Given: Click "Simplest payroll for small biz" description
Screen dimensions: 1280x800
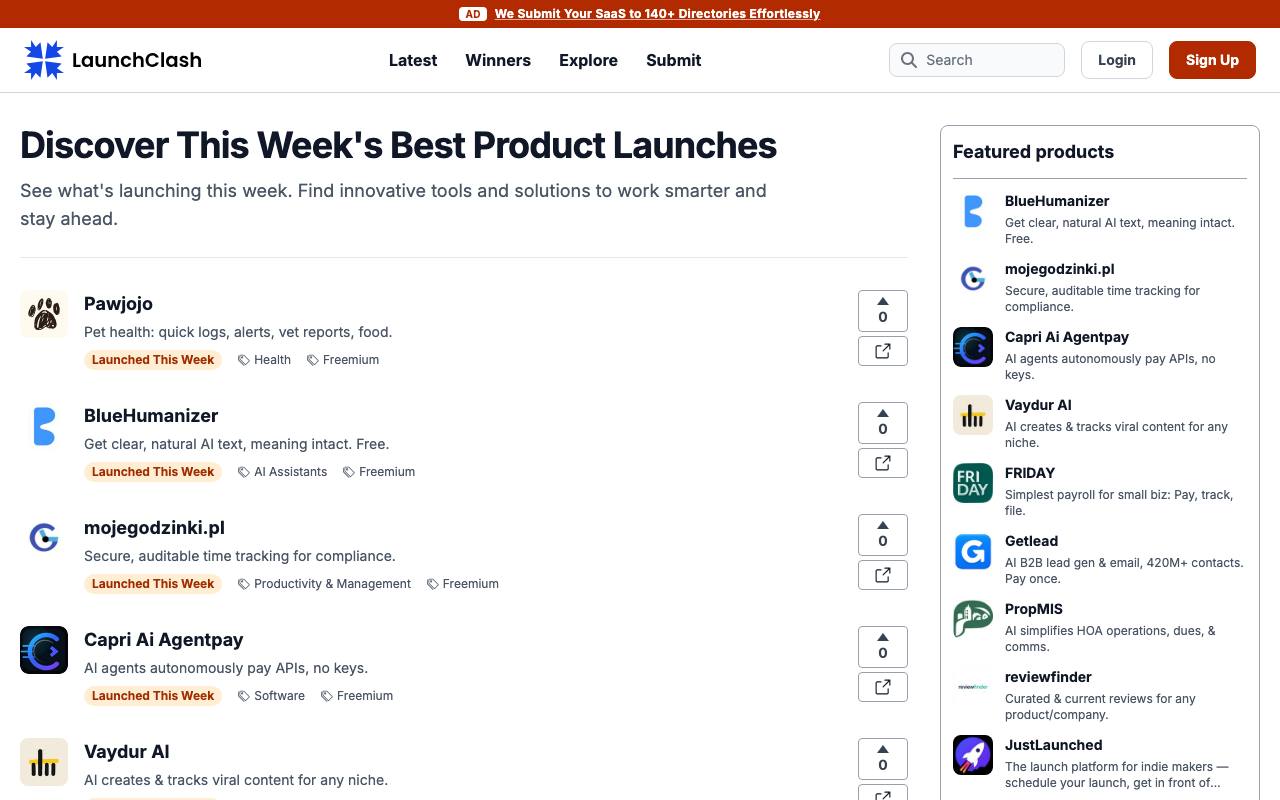Looking at the screenshot, I should click(x=1119, y=502).
